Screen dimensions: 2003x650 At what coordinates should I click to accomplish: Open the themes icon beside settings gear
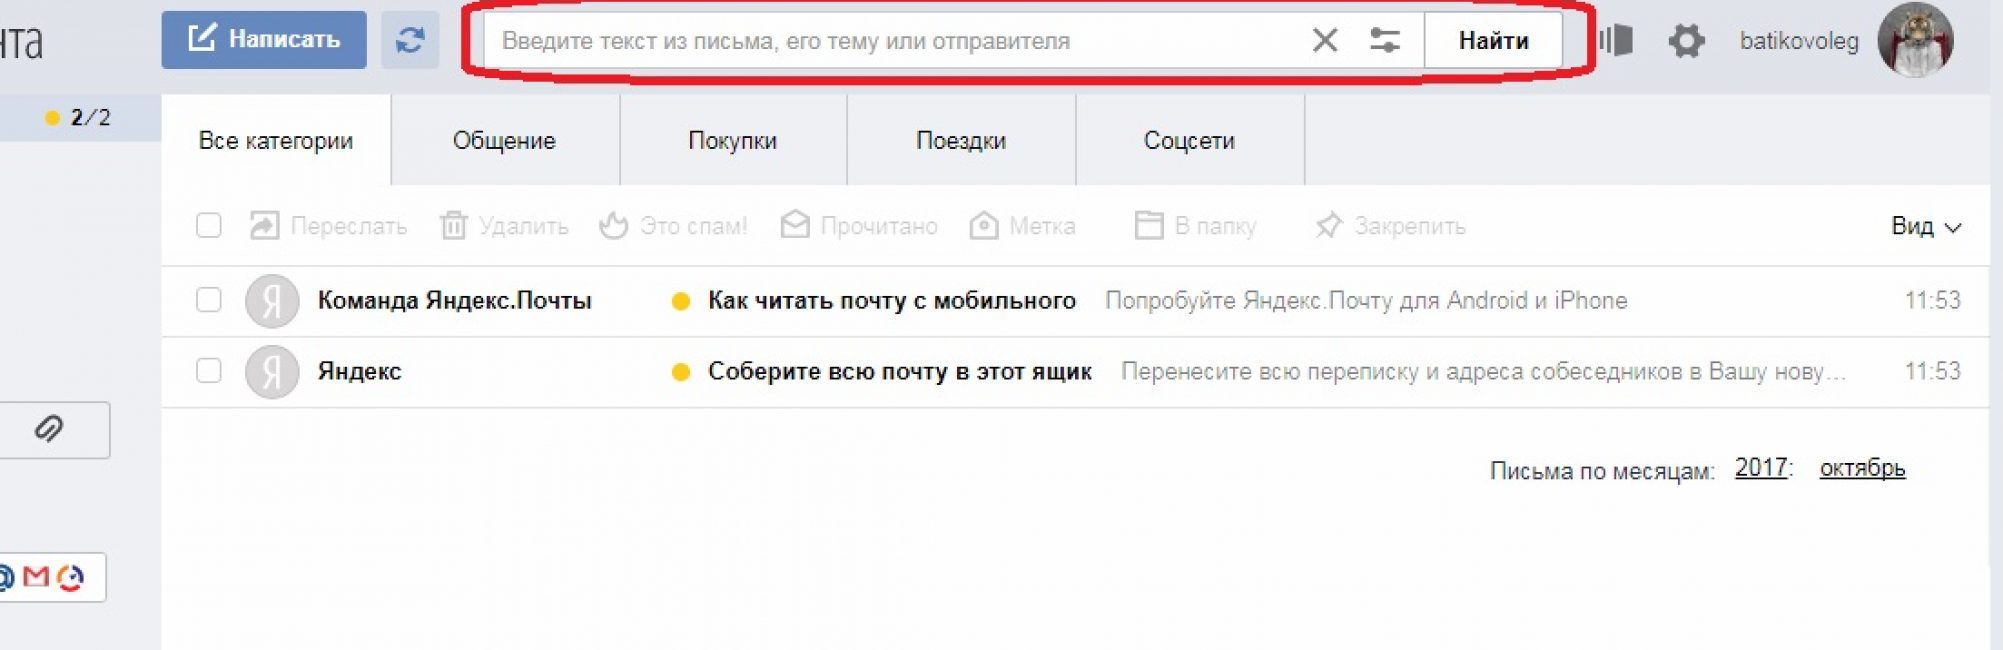[1616, 41]
